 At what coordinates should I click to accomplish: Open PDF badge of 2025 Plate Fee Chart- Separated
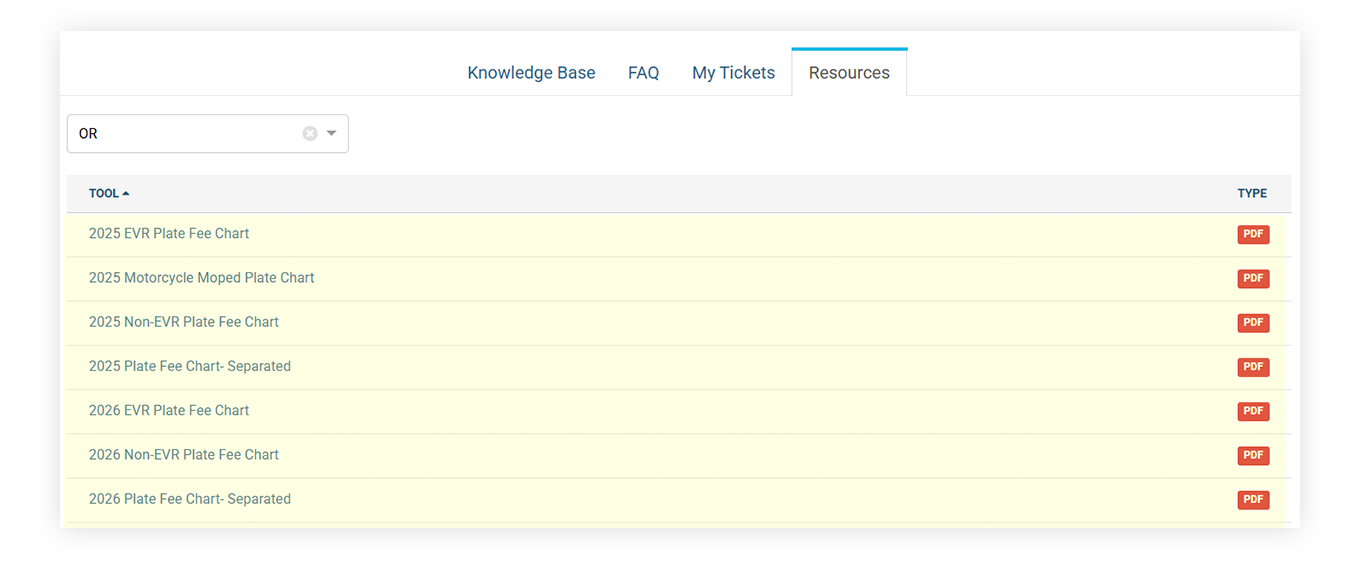1253,367
